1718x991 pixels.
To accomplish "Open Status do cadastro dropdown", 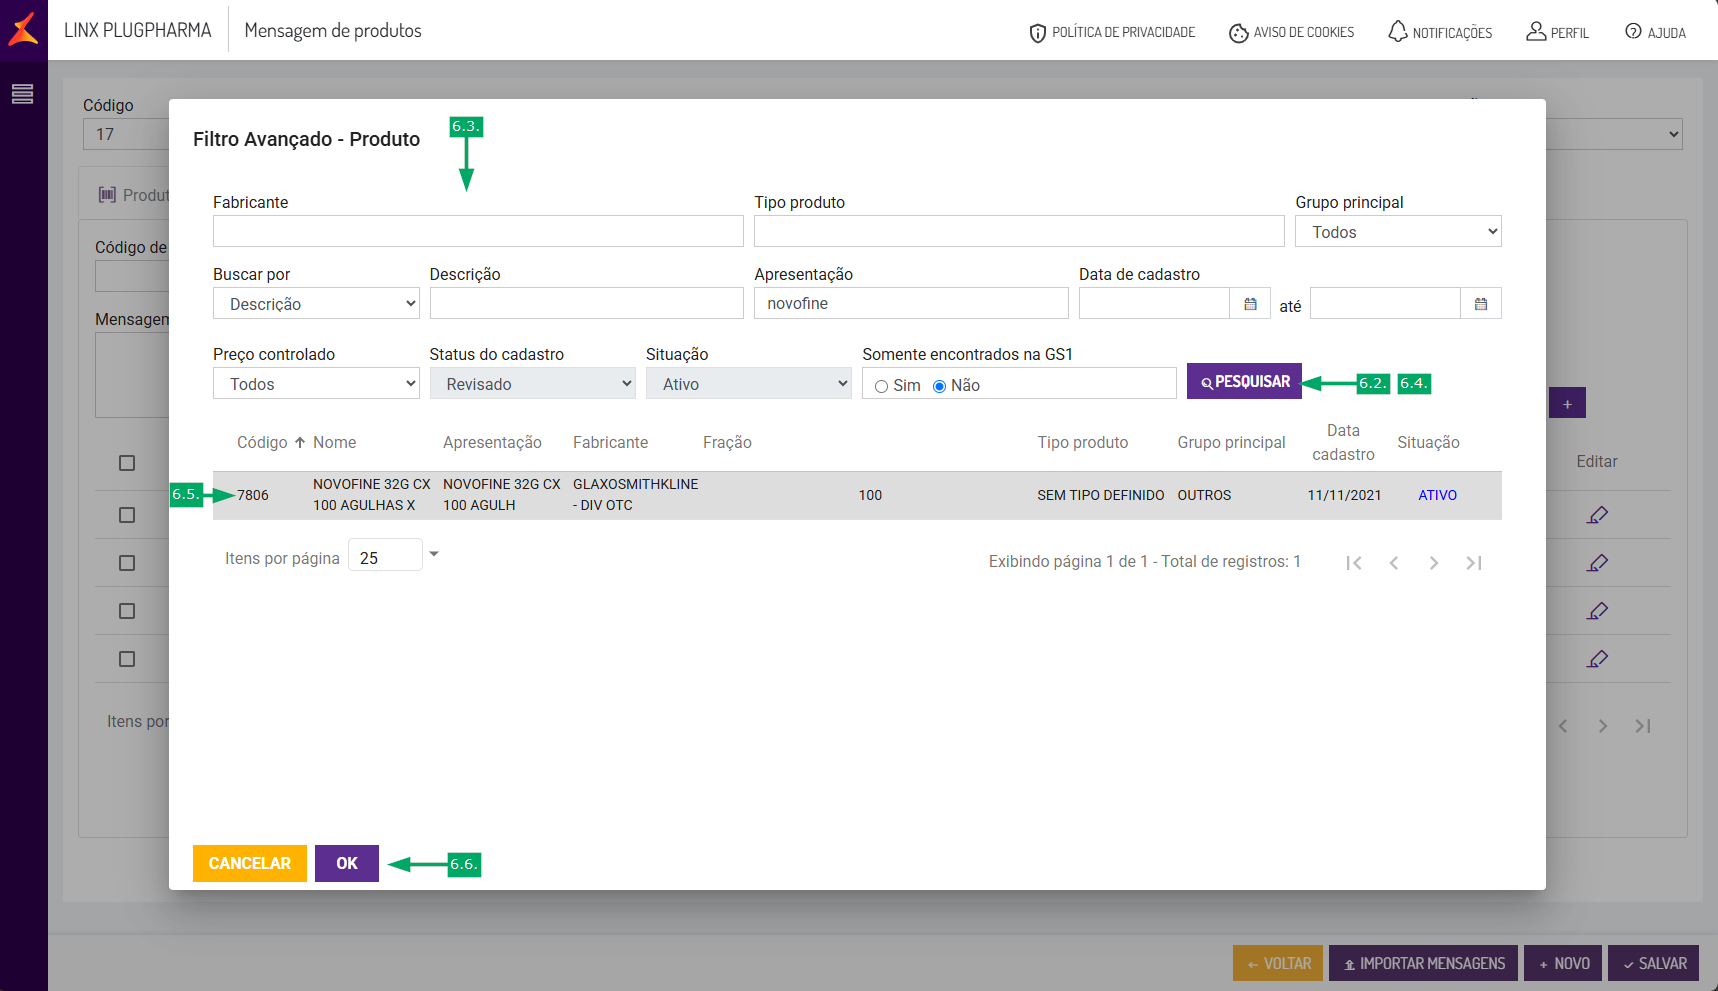I will pos(532,384).
